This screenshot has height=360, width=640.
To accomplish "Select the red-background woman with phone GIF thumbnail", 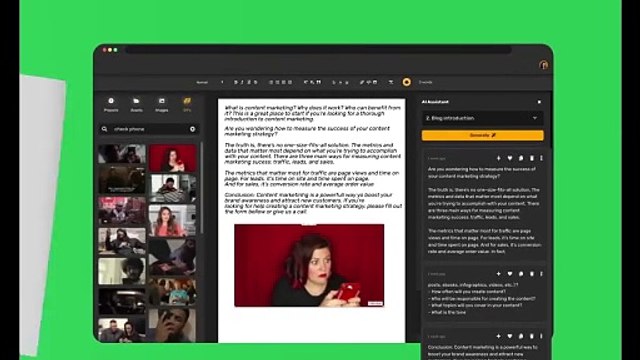I will [x=173, y=158].
